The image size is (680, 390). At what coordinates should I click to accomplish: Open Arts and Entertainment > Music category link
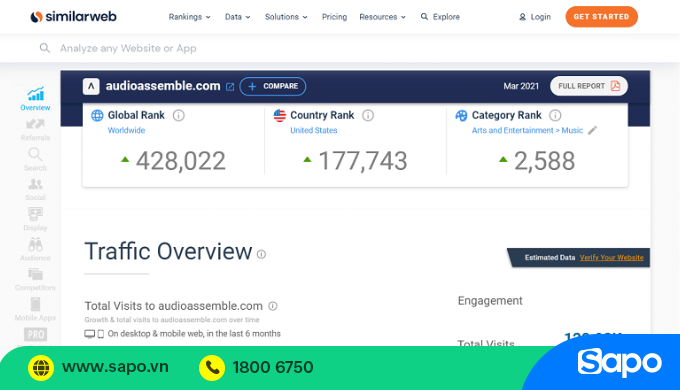click(527, 130)
